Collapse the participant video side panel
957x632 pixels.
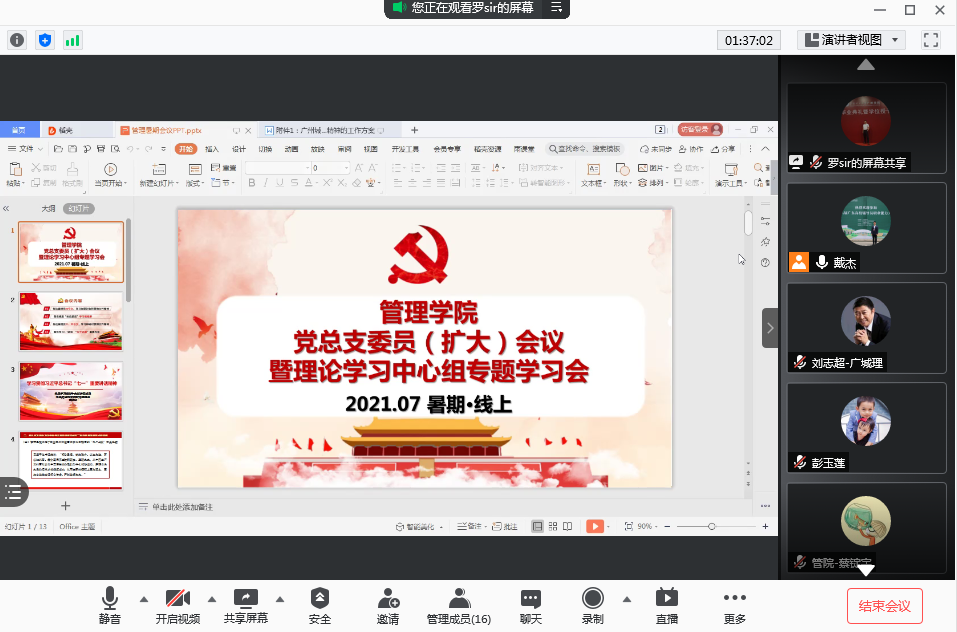[769, 328]
